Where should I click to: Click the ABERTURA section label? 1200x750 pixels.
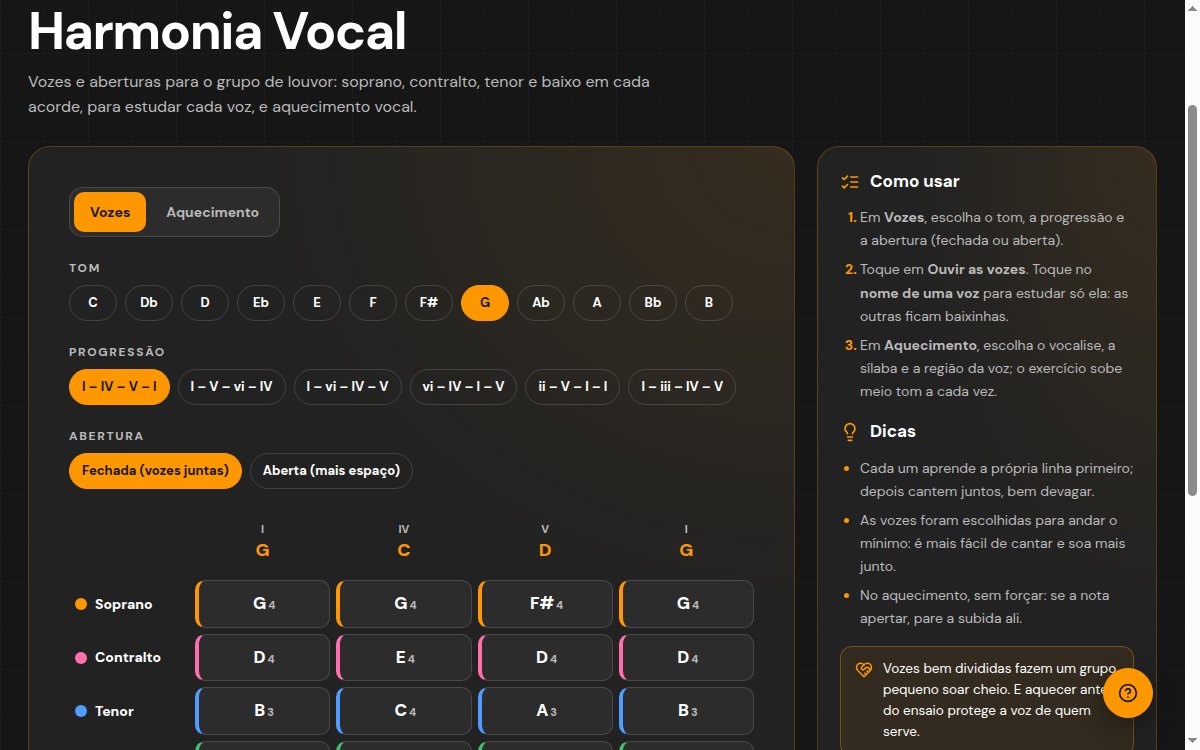(x=107, y=436)
